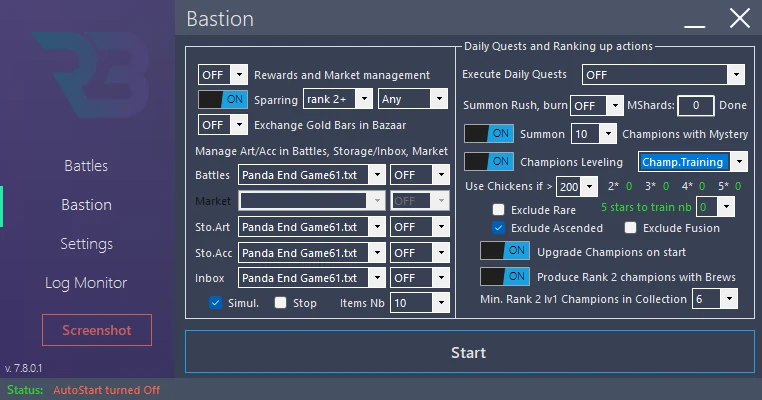Open Sto.Acc OFF mode dropdown
Screen dimensions: 762x400
pyautogui.click(x=420, y=253)
